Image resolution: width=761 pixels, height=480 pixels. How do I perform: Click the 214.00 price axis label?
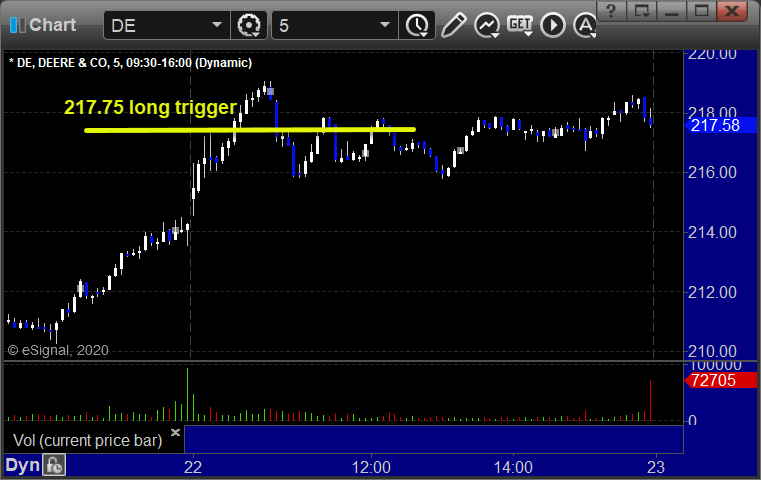click(712, 232)
